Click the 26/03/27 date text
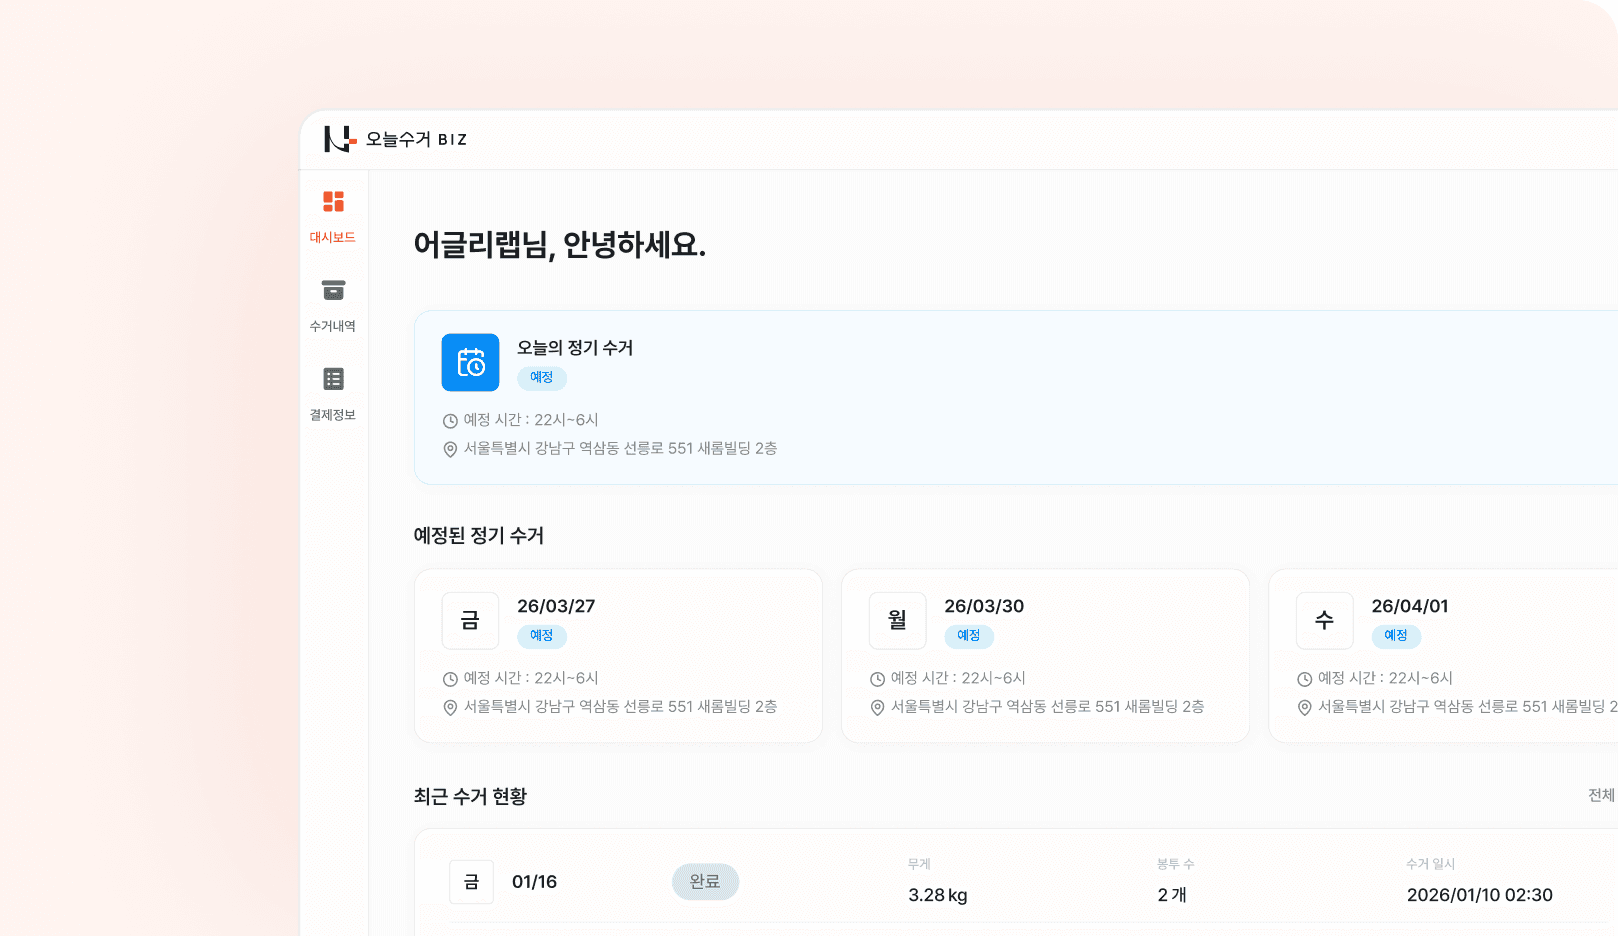 [x=556, y=606]
